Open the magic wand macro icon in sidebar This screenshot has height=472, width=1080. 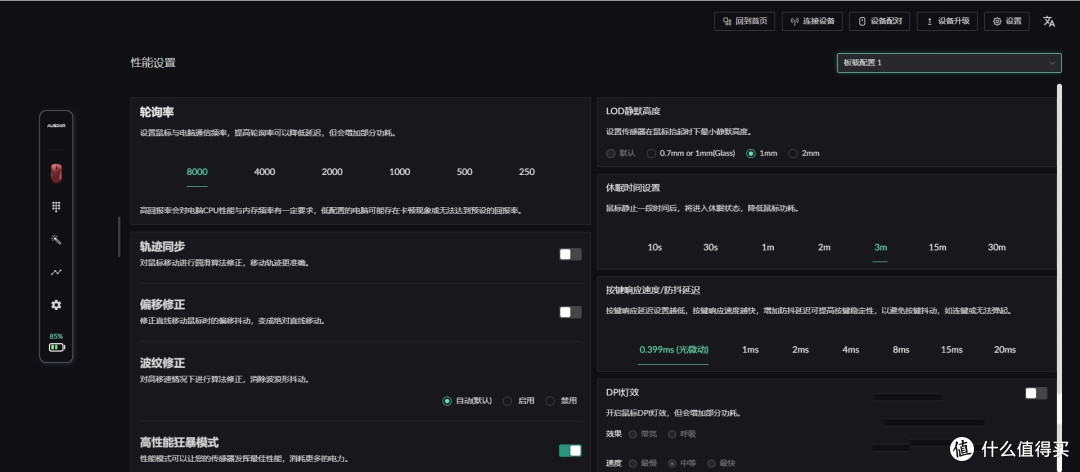(56, 239)
